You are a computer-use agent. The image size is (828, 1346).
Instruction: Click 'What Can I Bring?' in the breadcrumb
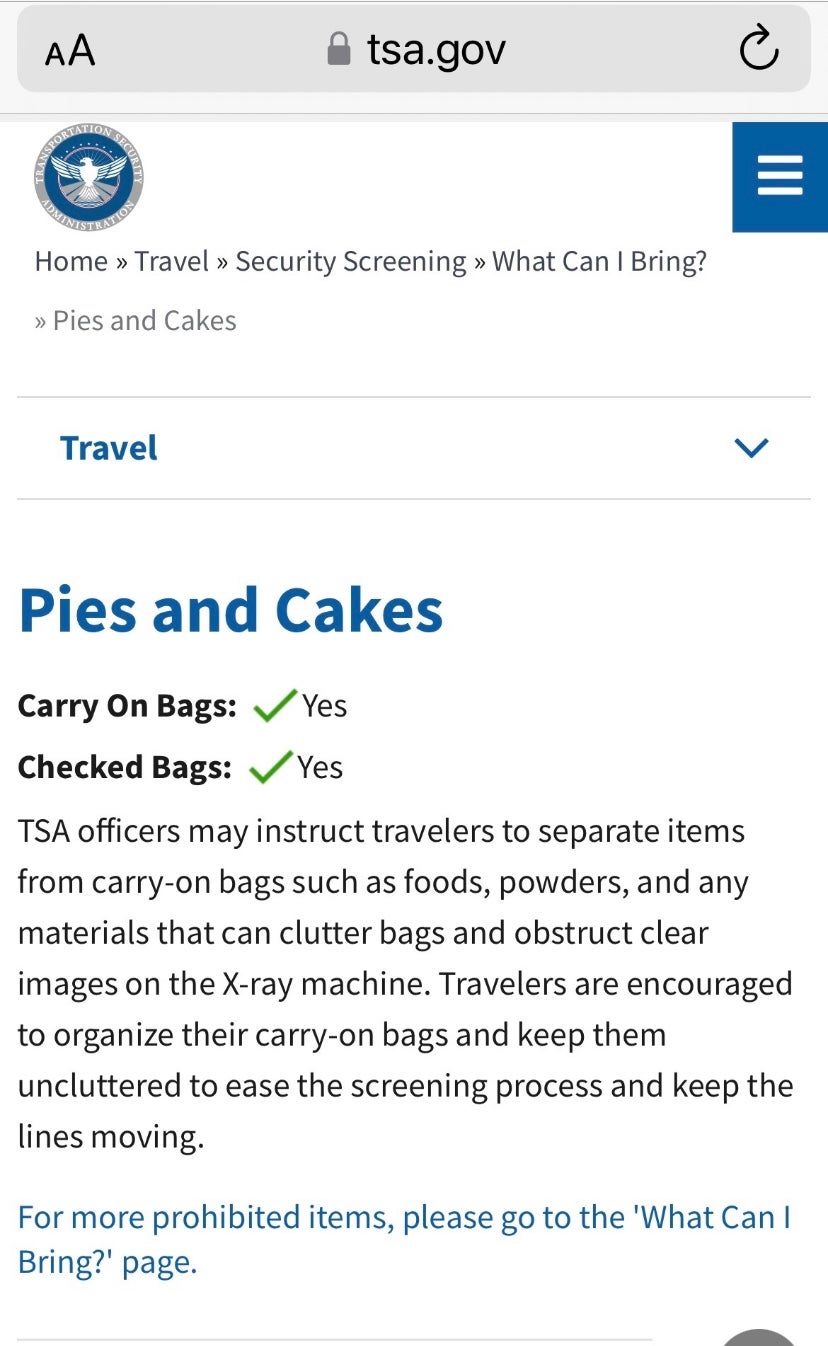[598, 261]
